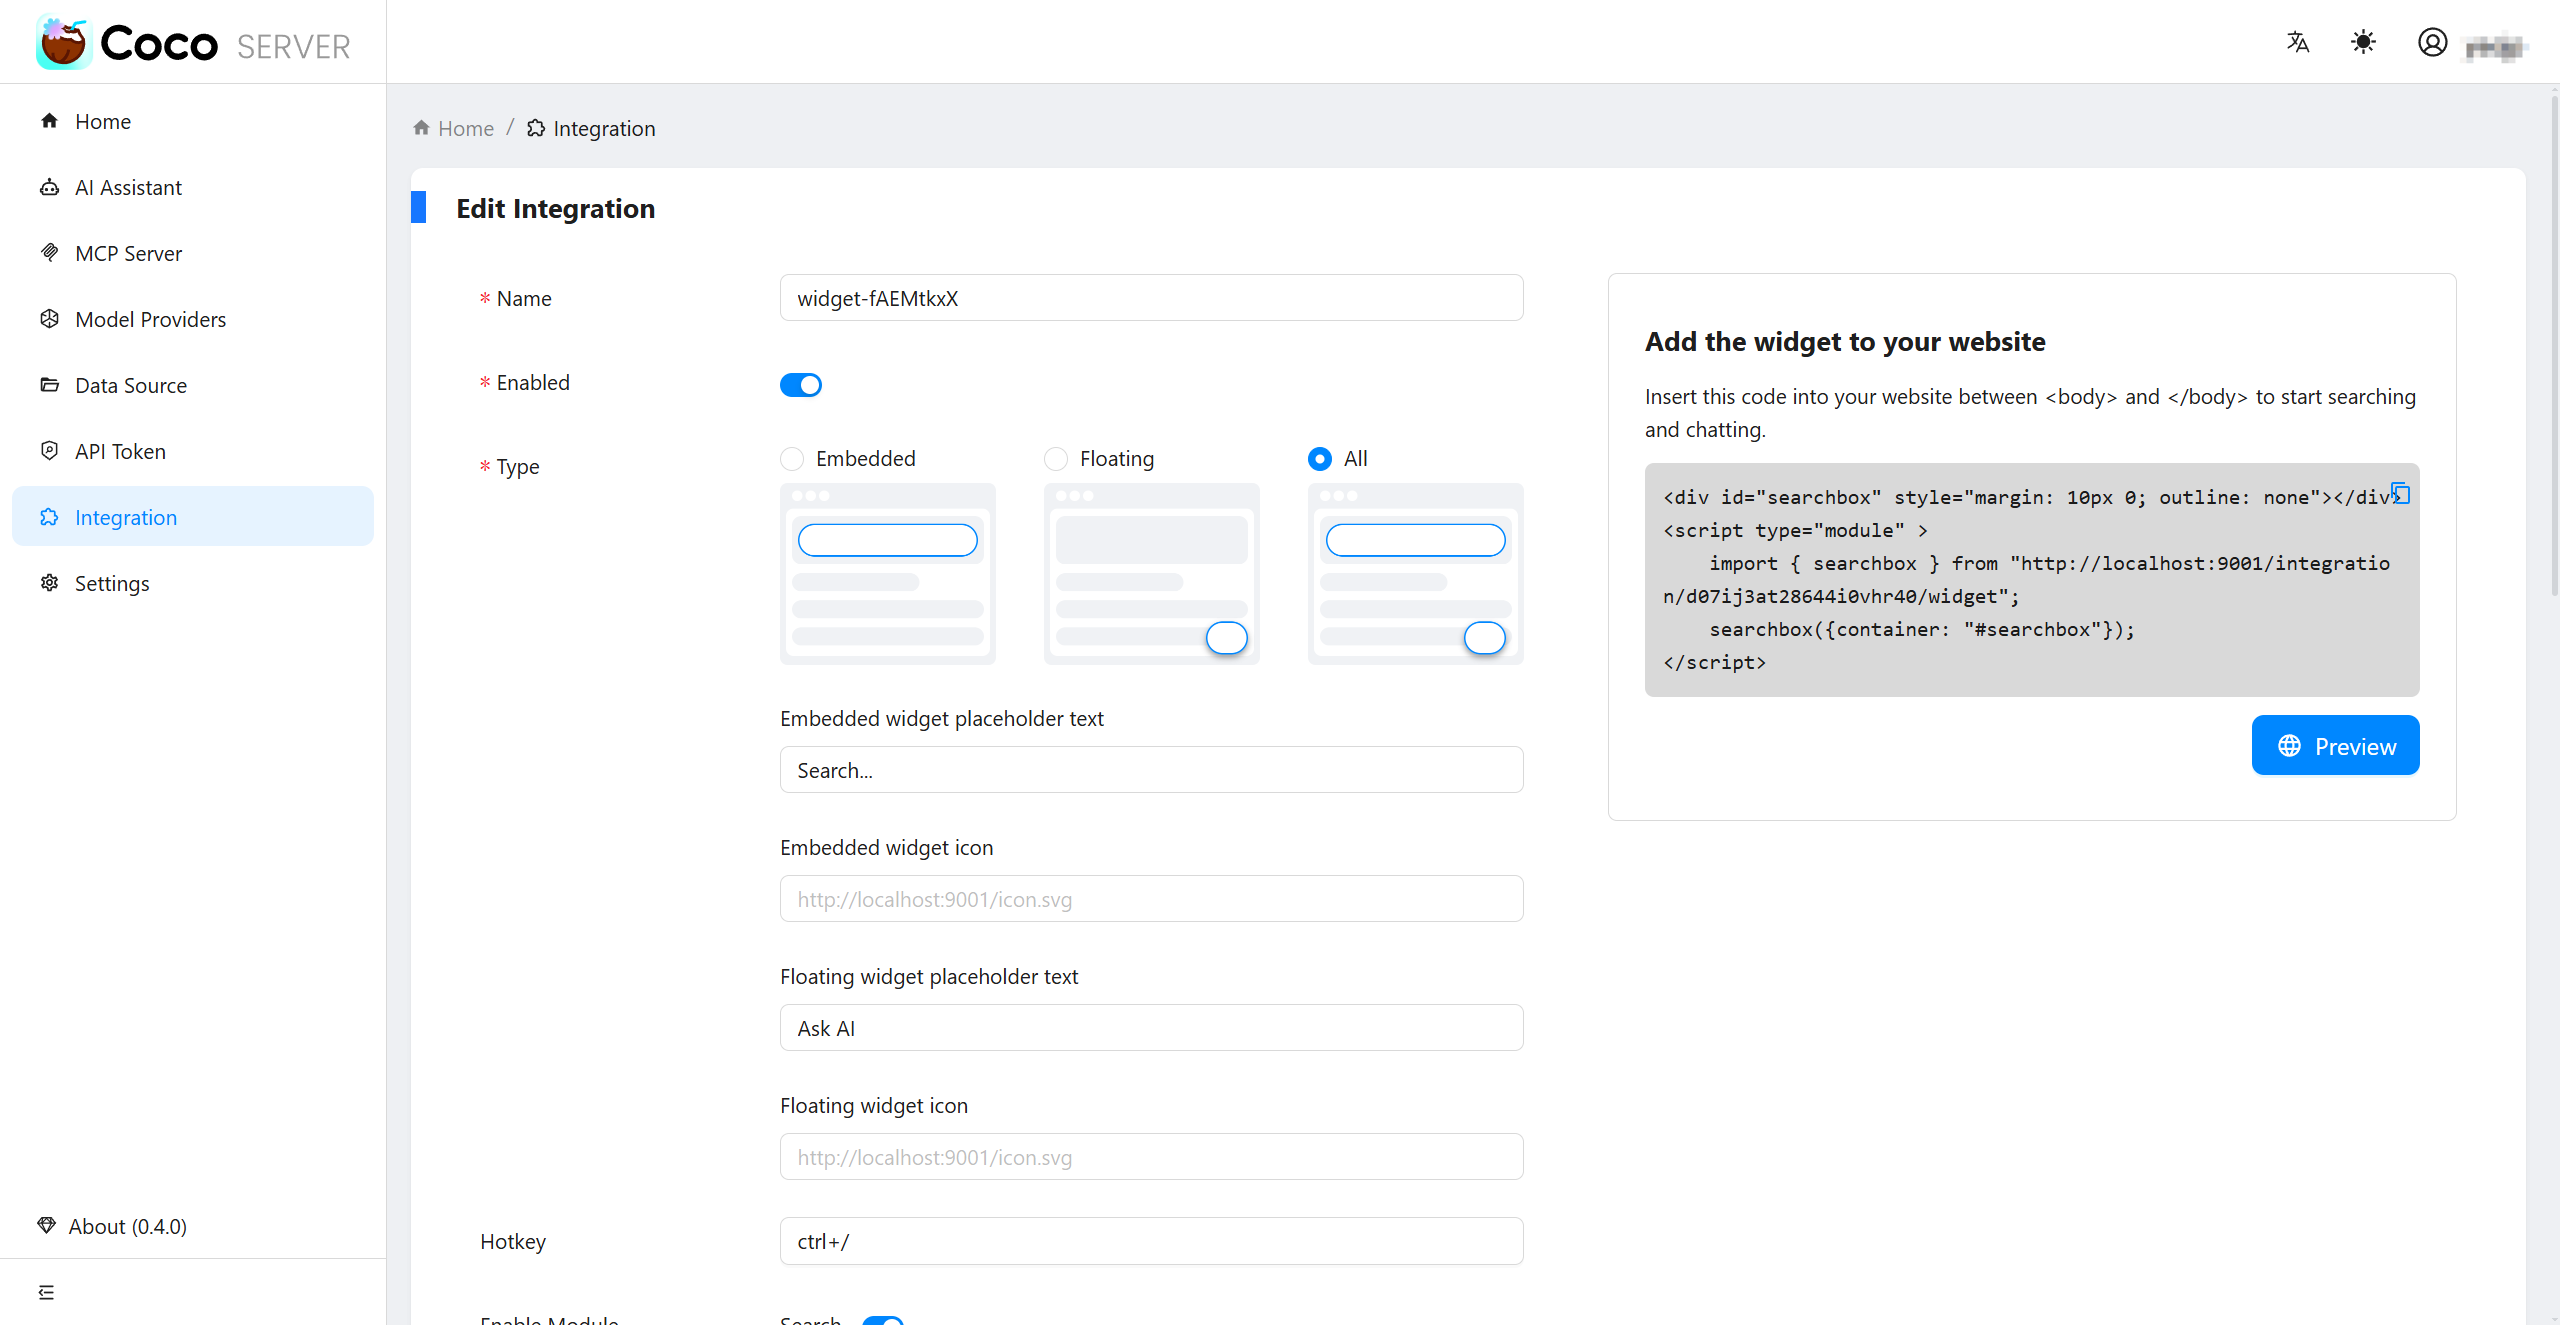
Task: Focus the Floating widget placeholder text field
Action: pos(1152,1028)
